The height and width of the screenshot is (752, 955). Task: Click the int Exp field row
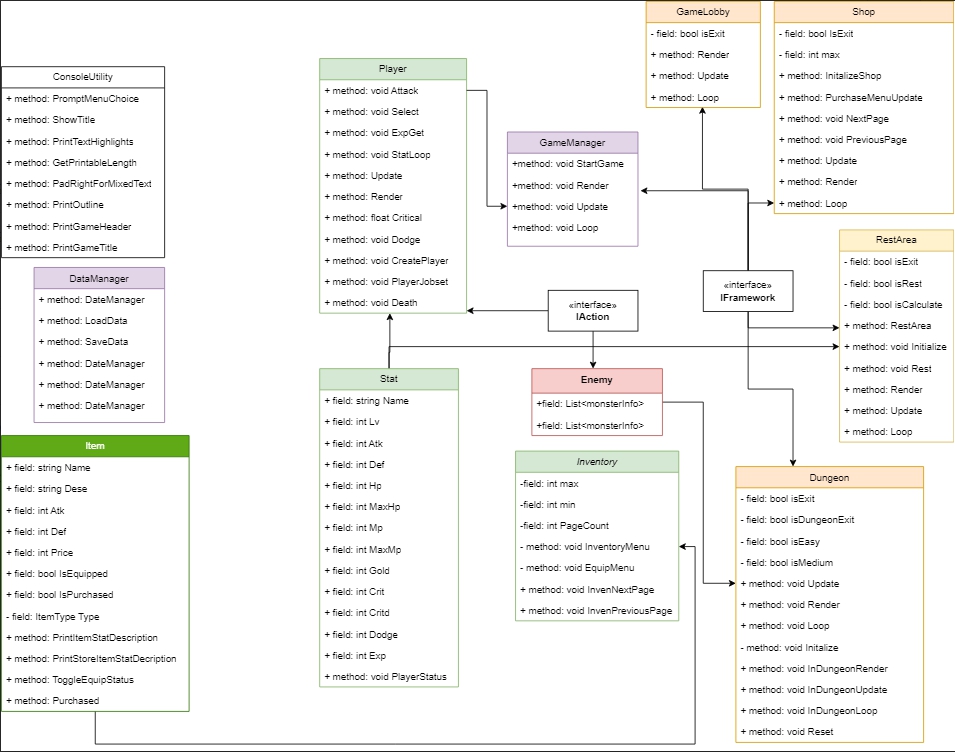pyautogui.click(x=389, y=656)
